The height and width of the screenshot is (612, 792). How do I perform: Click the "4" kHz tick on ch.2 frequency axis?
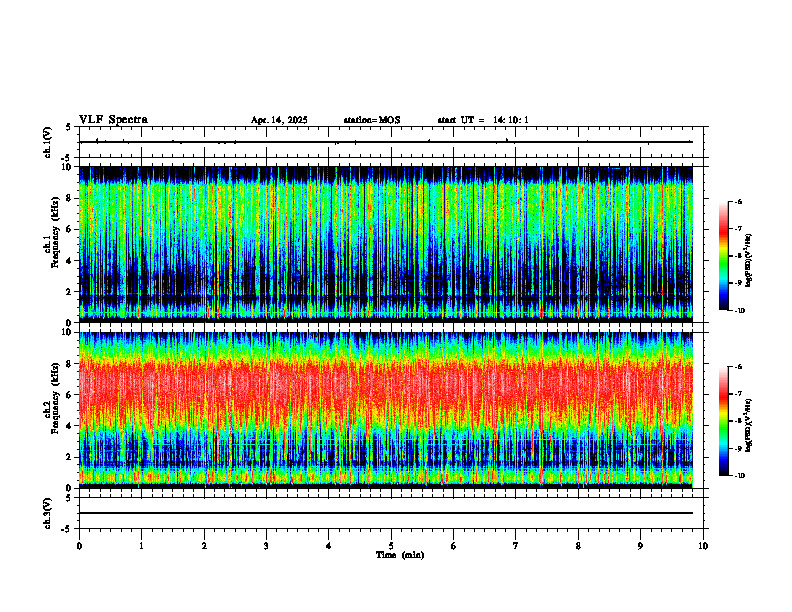[x=70, y=426]
